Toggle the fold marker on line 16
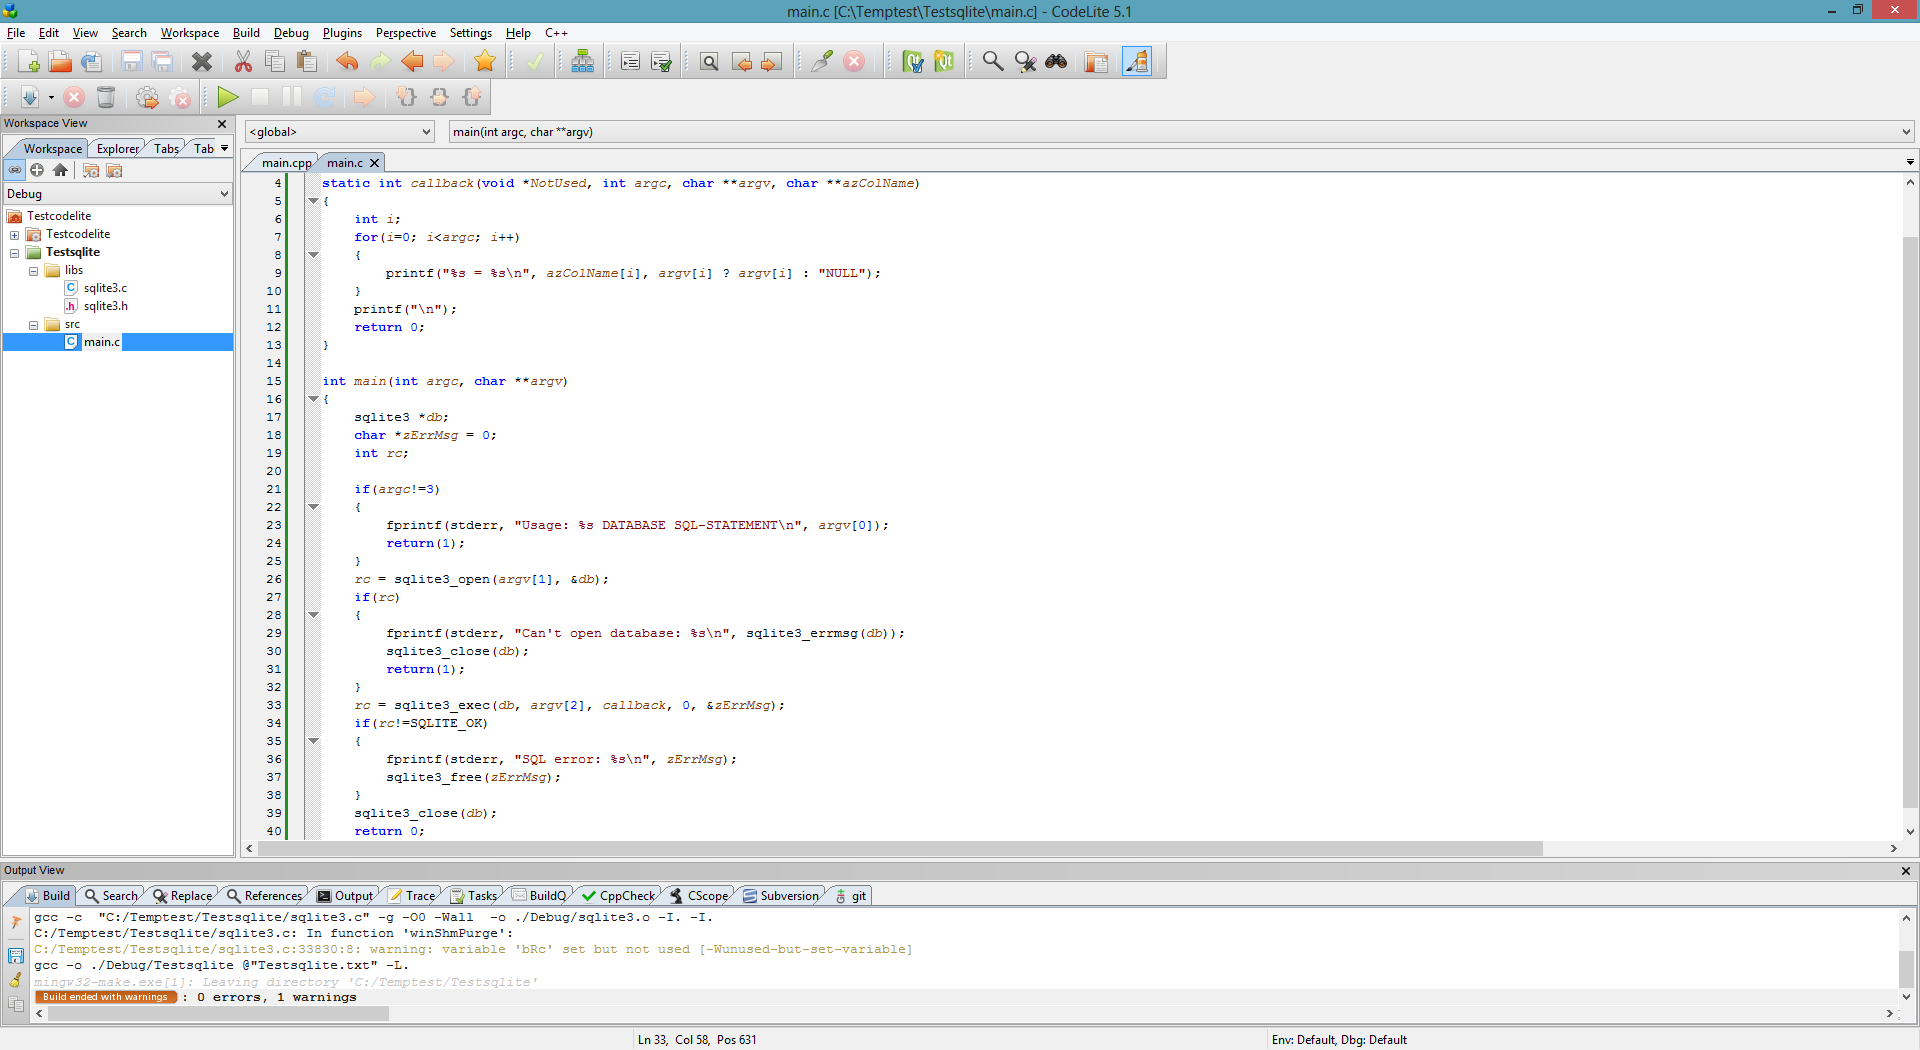Screen dimensions: 1920x1050 point(313,399)
